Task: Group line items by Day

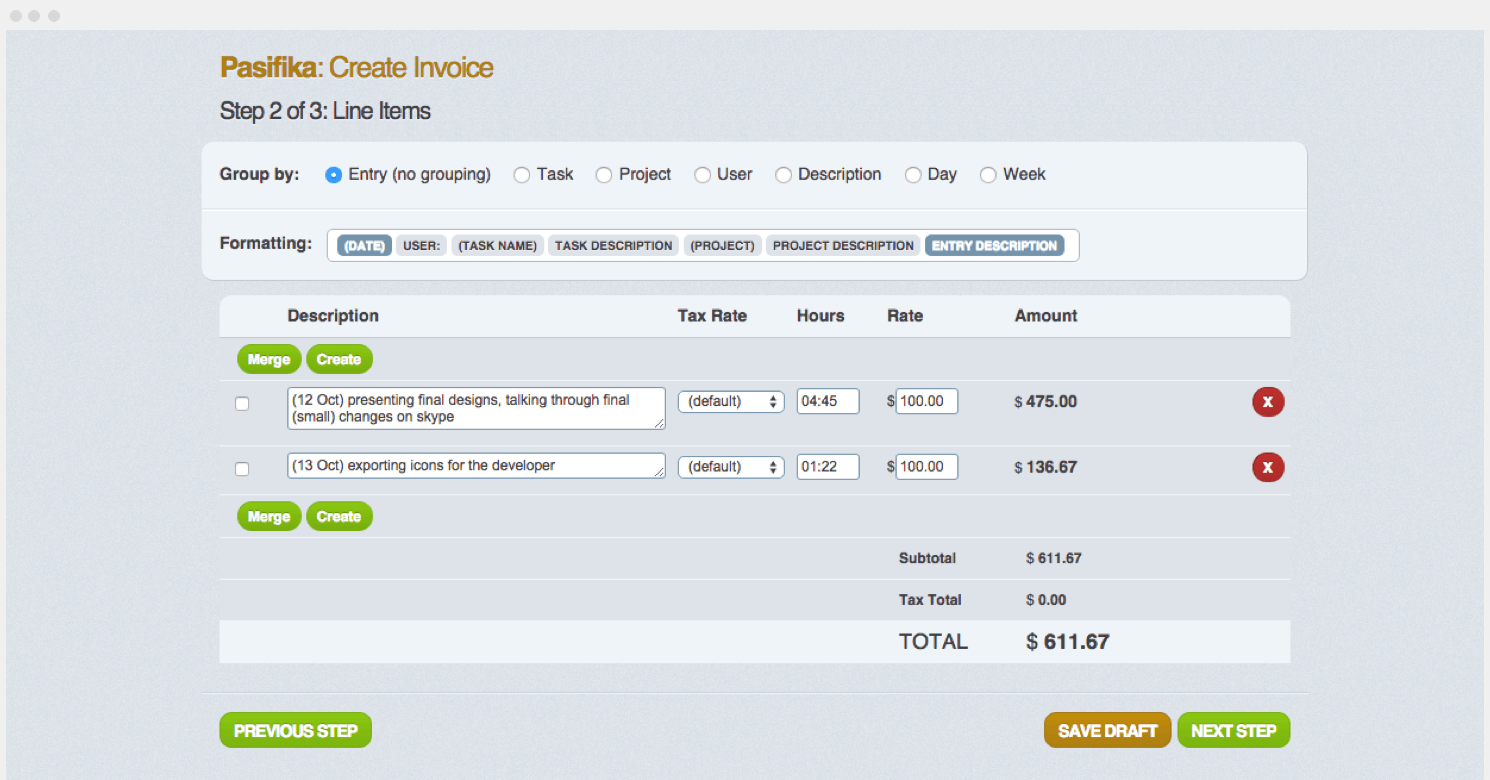Action: click(913, 175)
